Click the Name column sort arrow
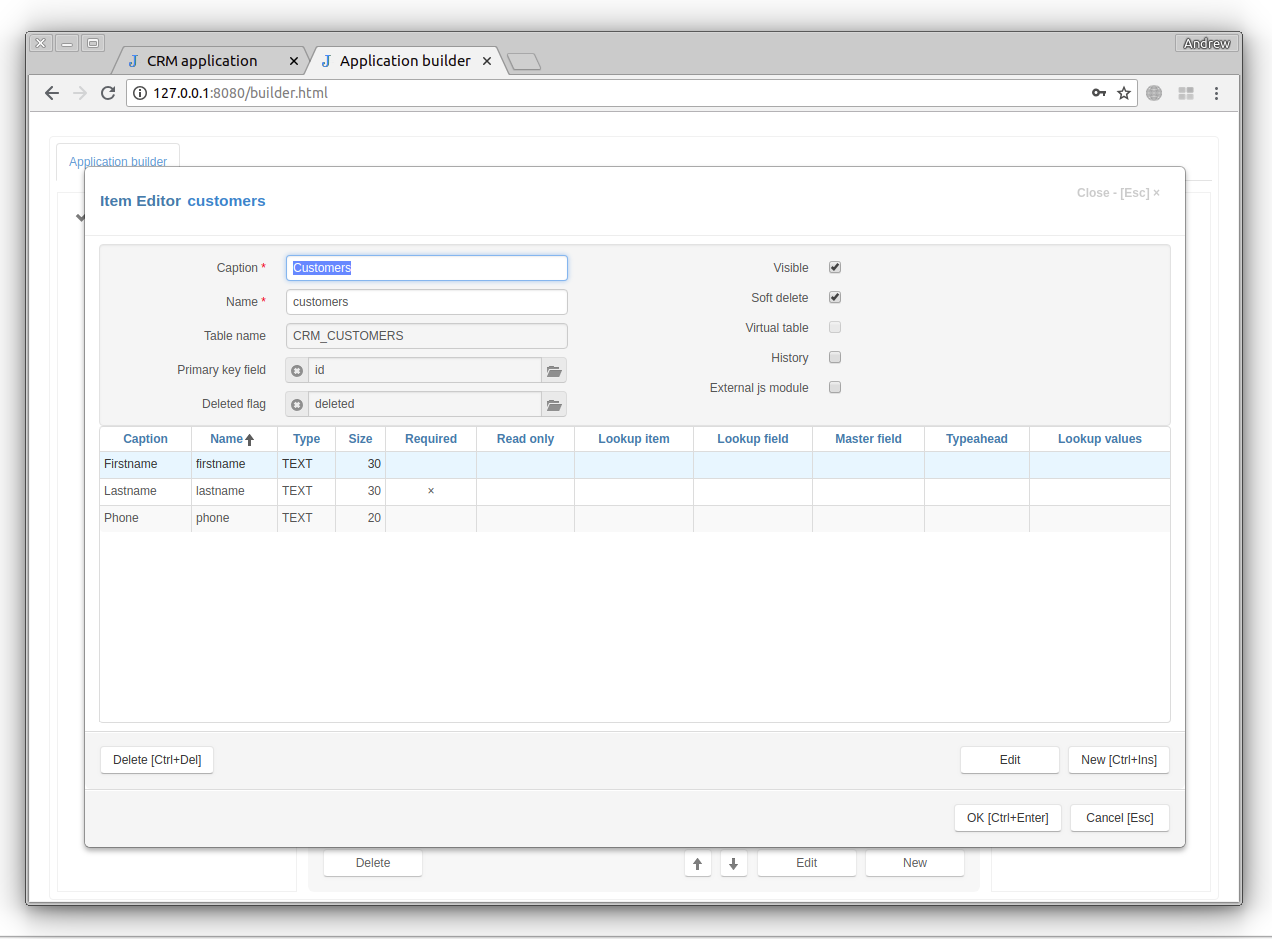 tap(250, 439)
